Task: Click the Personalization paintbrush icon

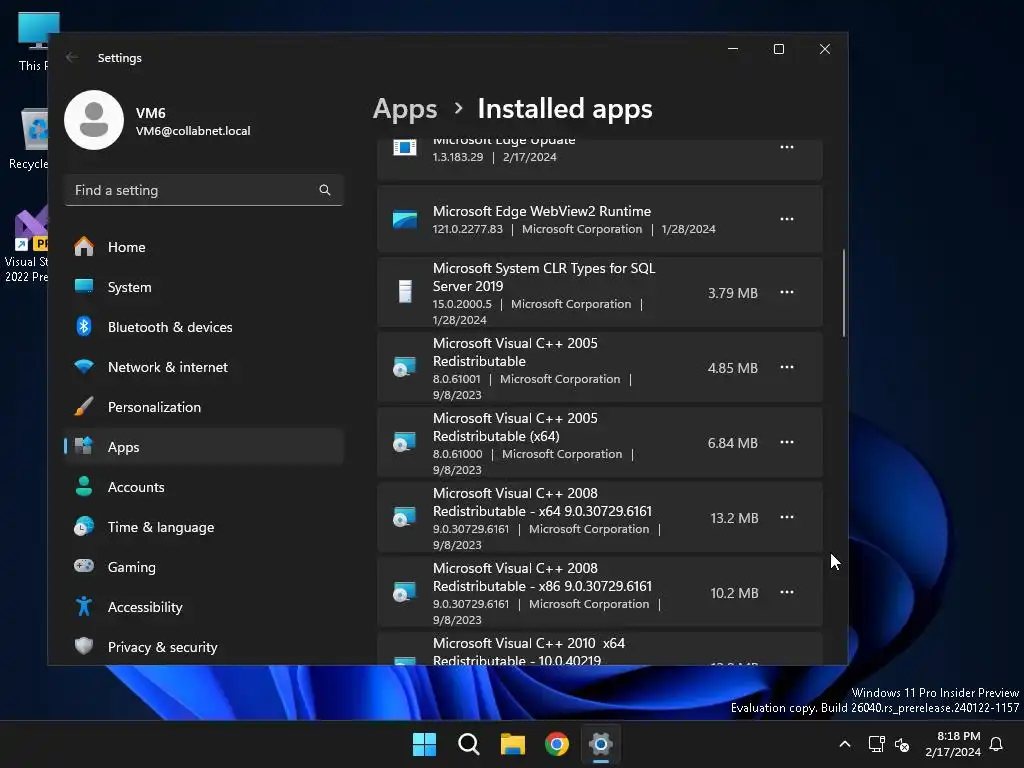Action: coord(84,406)
